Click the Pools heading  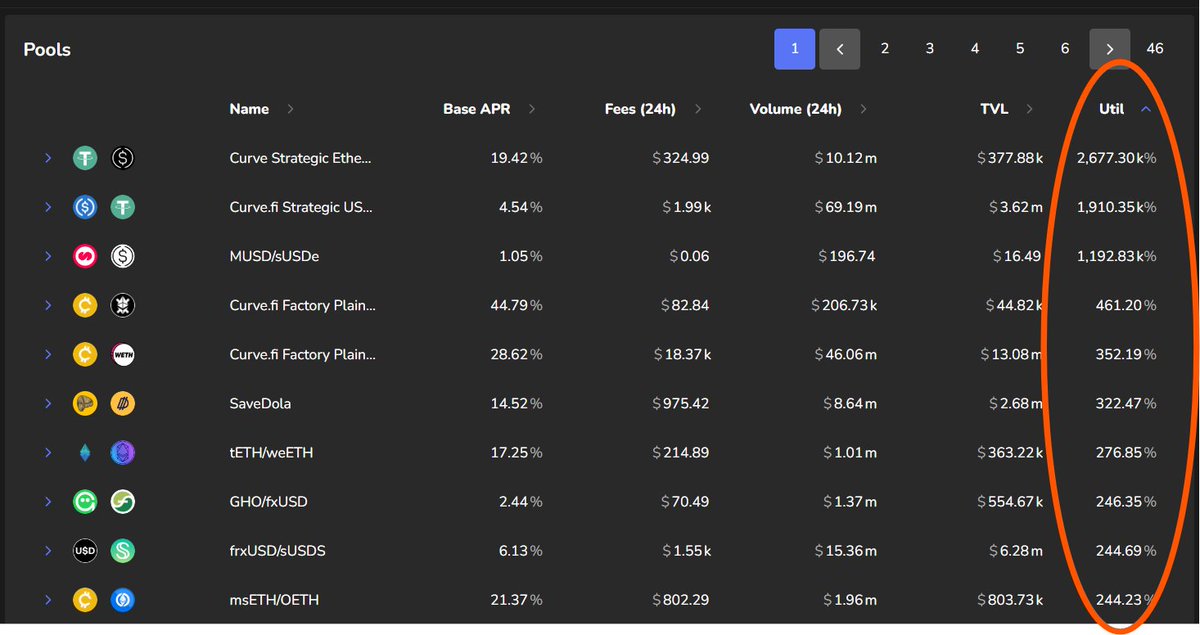tap(47, 49)
